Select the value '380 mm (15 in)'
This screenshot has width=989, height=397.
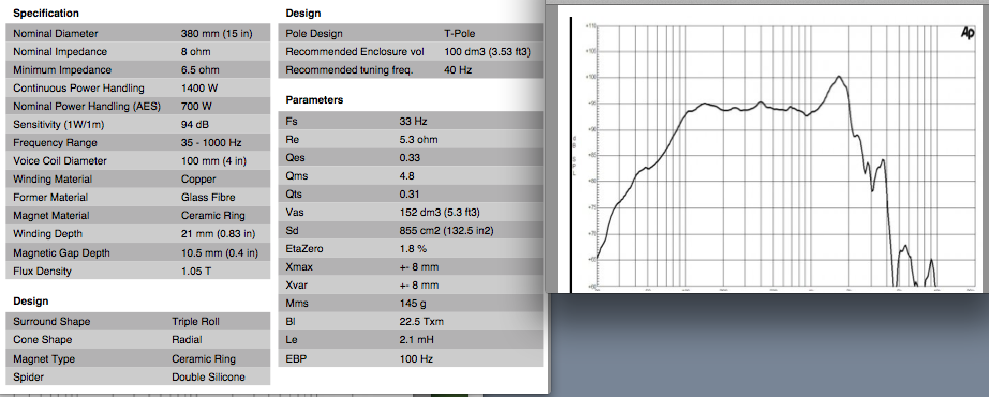pos(216,33)
